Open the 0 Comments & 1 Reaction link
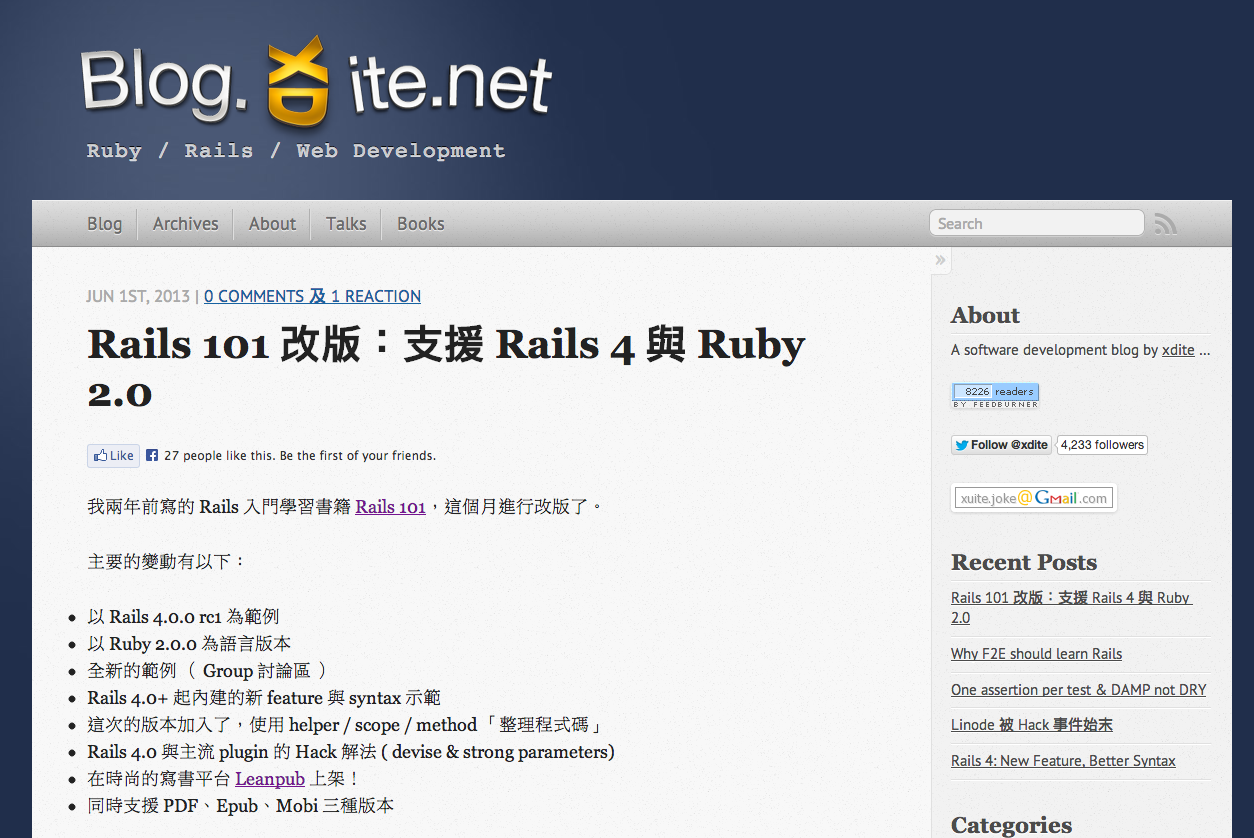Image resolution: width=1254 pixels, height=838 pixels. [312, 296]
